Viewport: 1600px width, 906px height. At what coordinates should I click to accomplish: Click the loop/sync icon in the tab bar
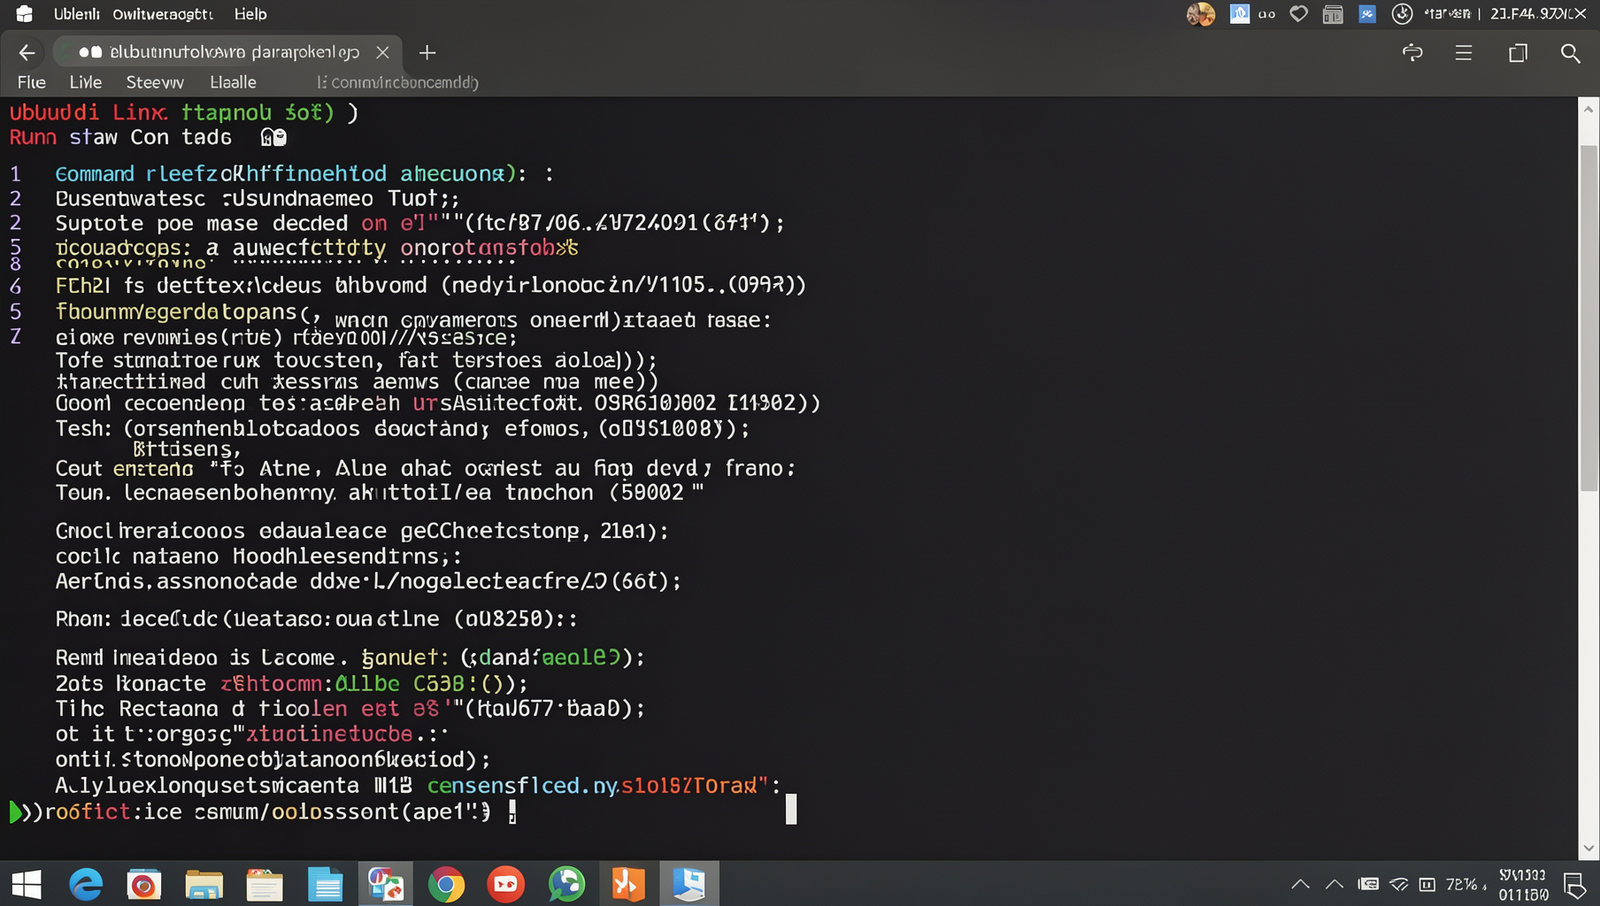click(1412, 53)
